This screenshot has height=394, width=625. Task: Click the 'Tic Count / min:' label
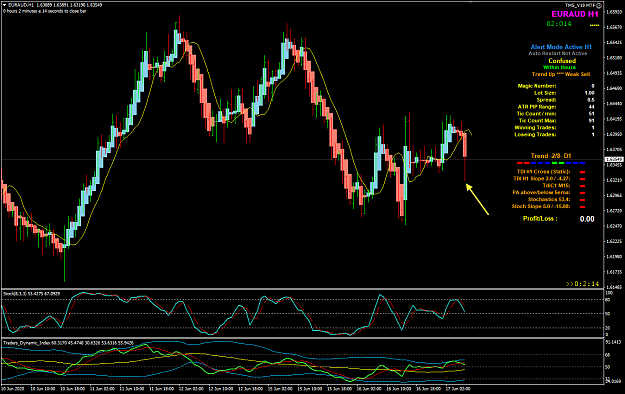(x=537, y=114)
